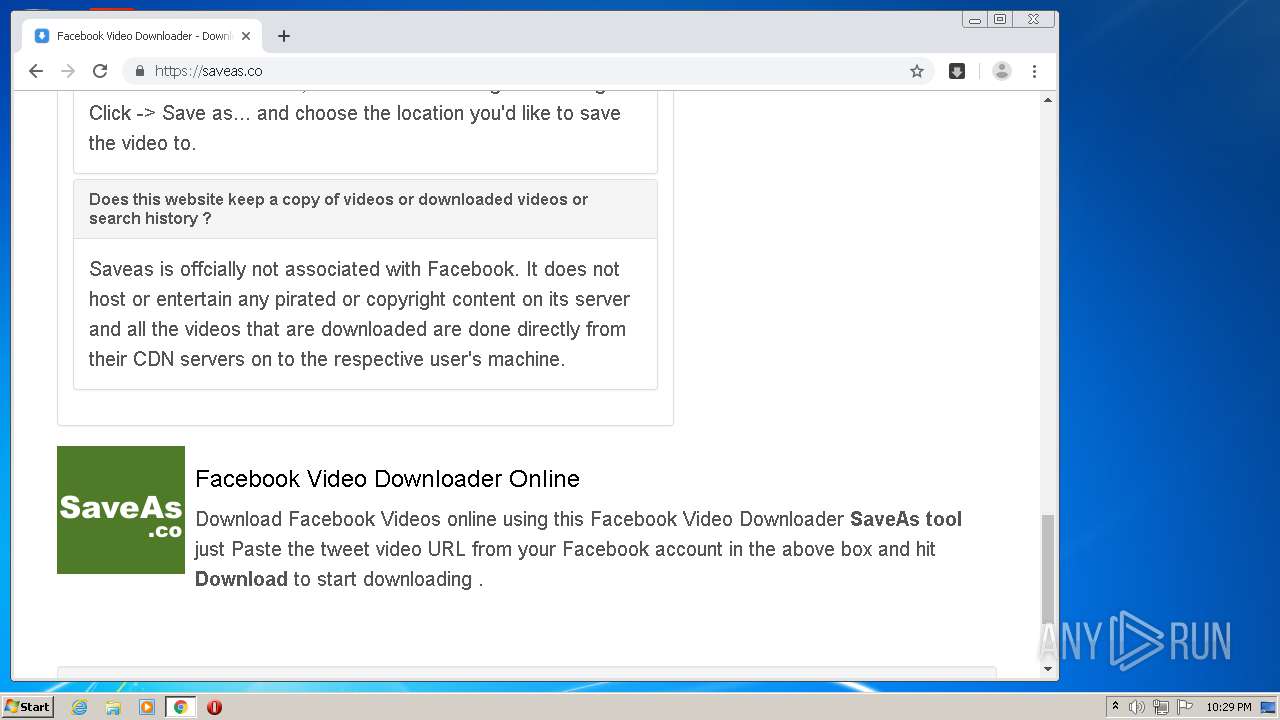Select the Facebook Video Downloader tab
Screen dimensions: 1280x720
[x=142, y=36]
